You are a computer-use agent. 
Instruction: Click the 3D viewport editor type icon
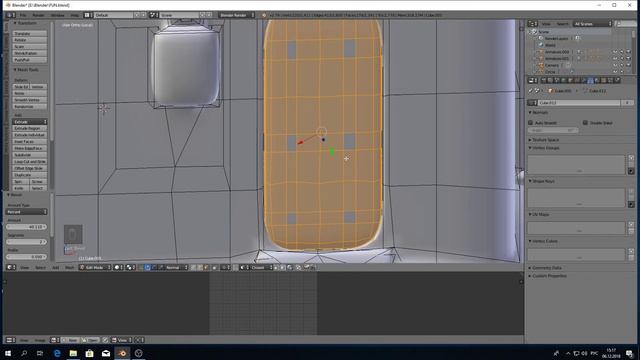tap(11, 267)
